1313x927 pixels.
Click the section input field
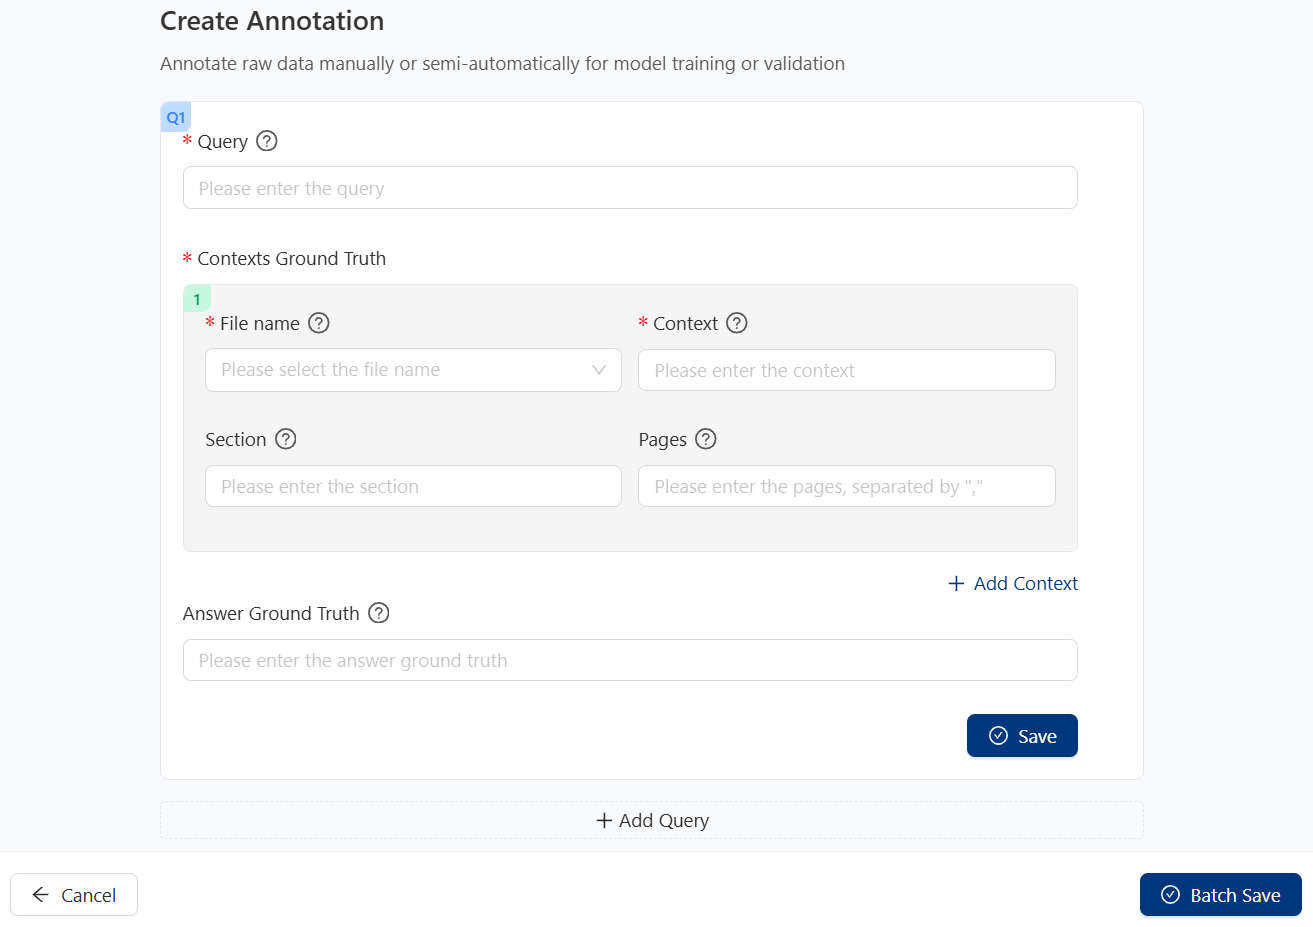click(413, 486)
